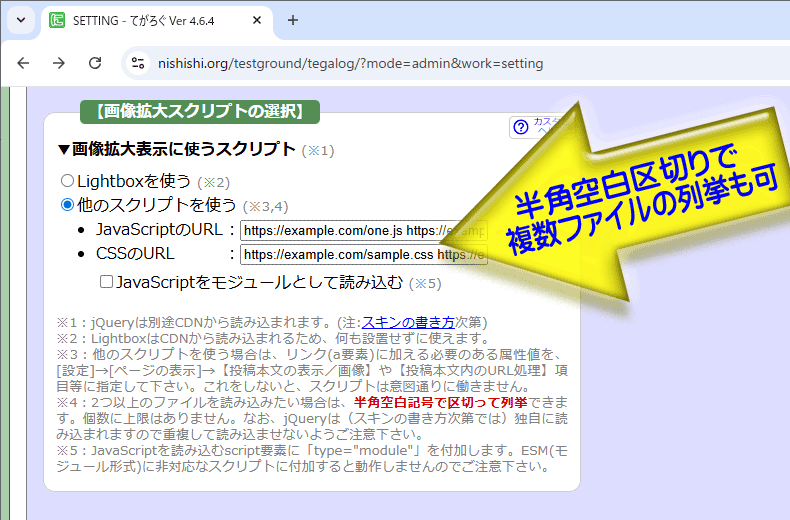Image resolution: width=790 pixels, height=520 pixels.
Task: Click the ▼画像拡大表示に使うスクリプト heading
Action: (176, 149)
